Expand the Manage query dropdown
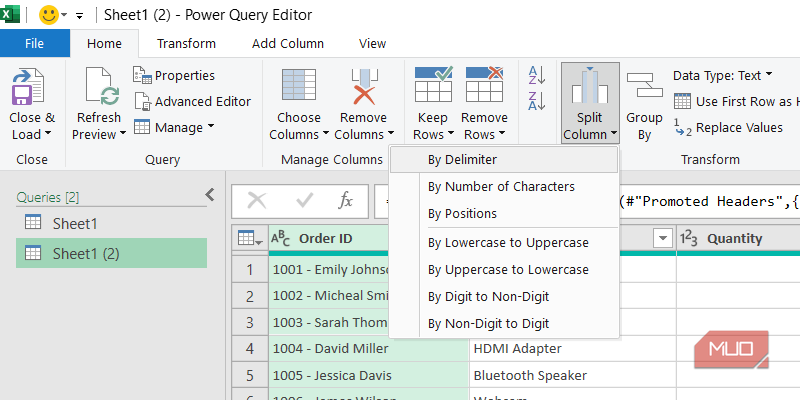The image size is (800, 400). coord(174,127)
